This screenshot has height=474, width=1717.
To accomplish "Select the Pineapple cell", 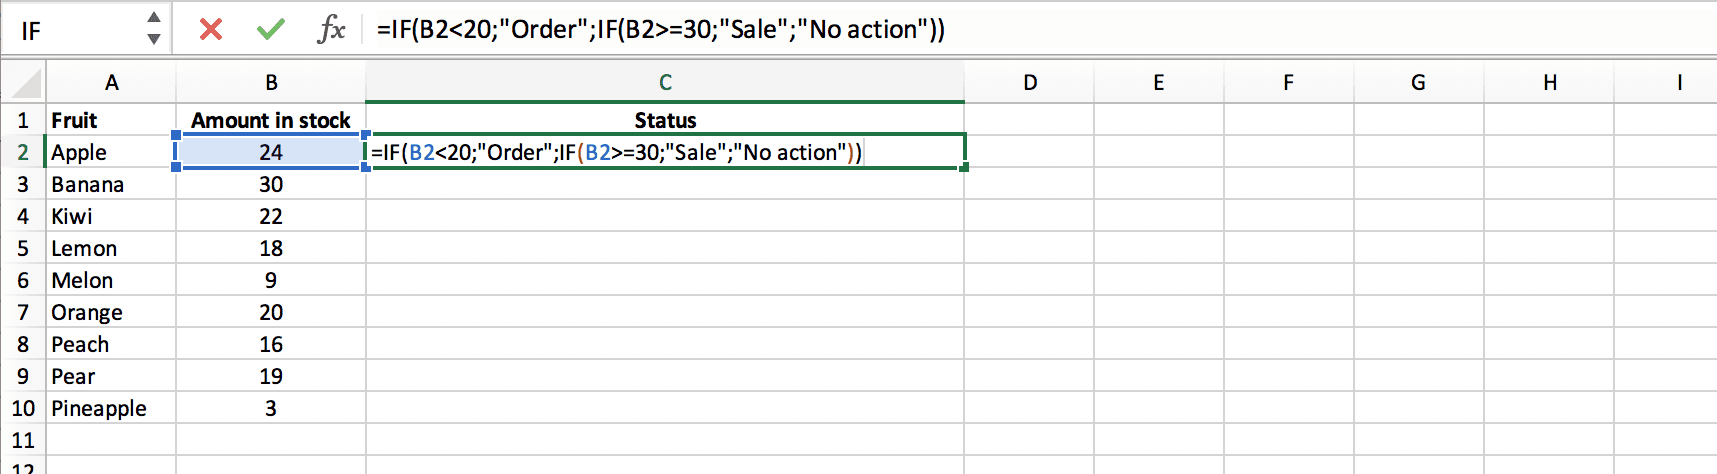I will (111, 408).
